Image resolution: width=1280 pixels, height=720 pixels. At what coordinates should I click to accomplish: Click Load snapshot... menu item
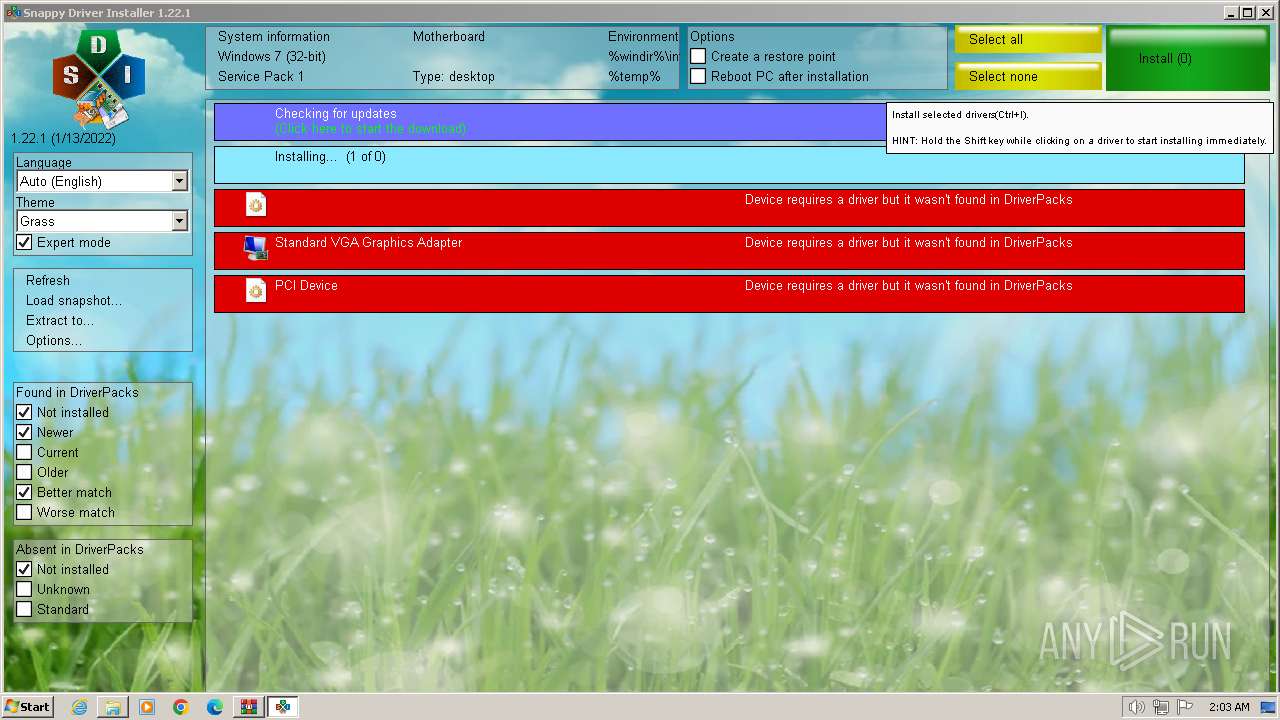pos(74,301)
